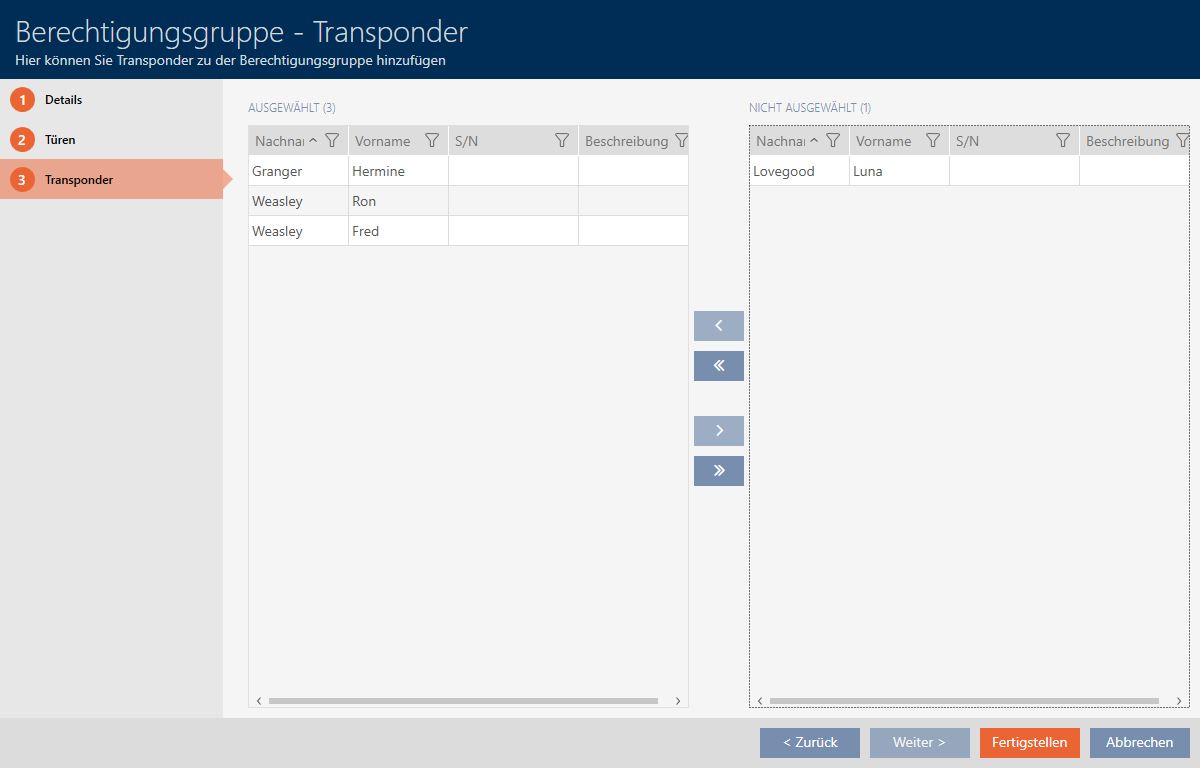Click horizontal scrollbar of selected table

(x=463, y=701)
